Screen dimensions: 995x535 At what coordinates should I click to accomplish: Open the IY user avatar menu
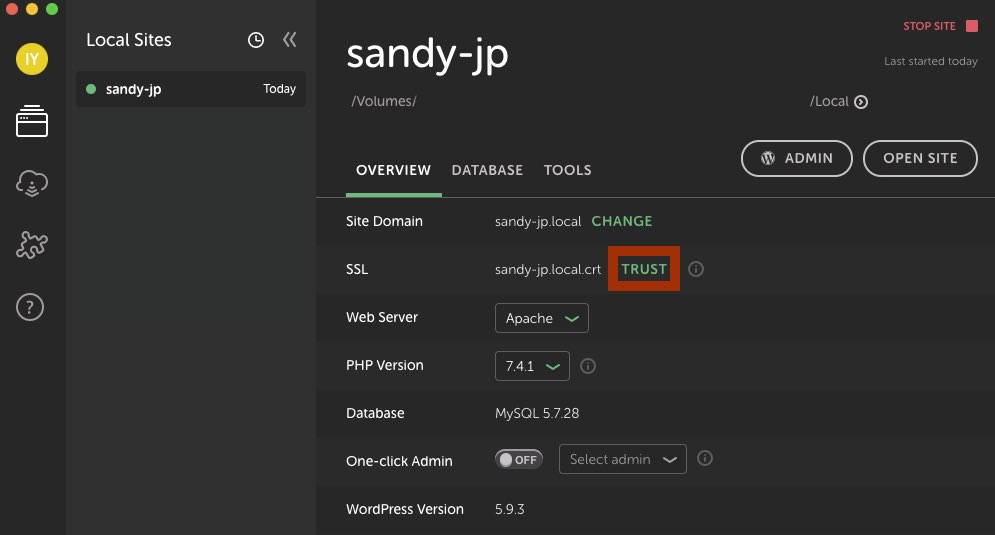32,59
